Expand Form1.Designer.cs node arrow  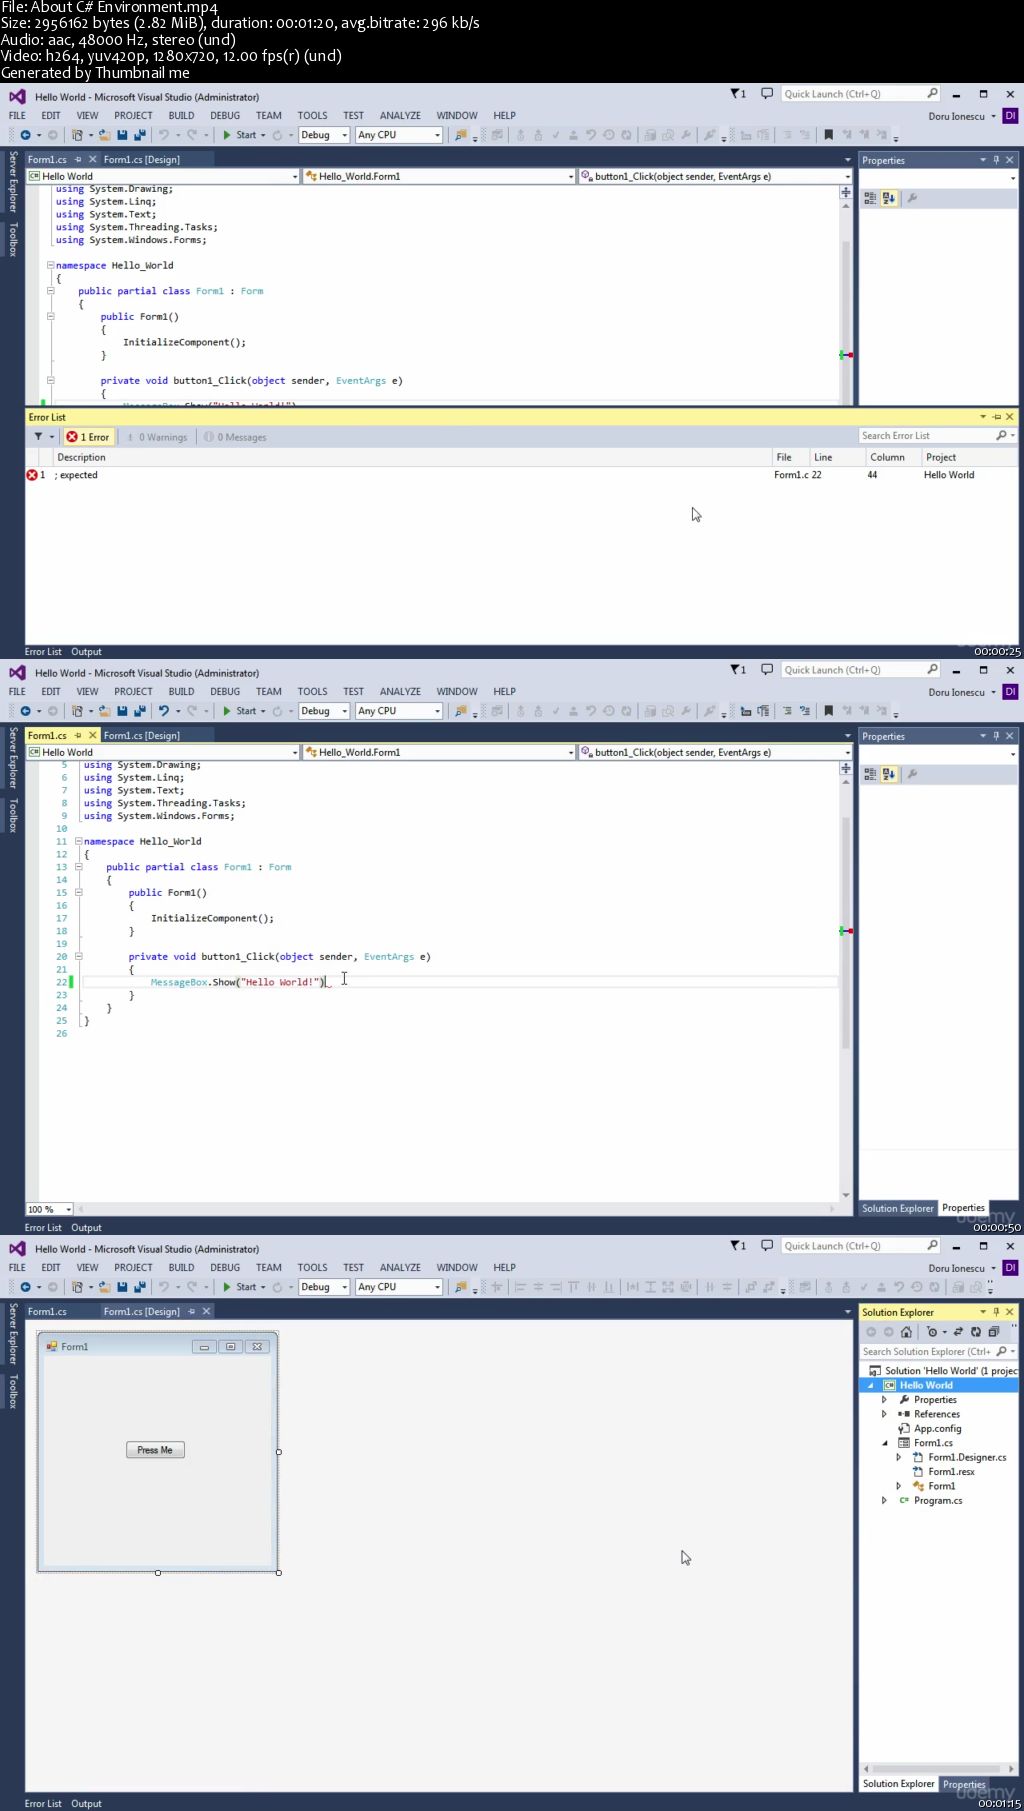[898, 1457]
